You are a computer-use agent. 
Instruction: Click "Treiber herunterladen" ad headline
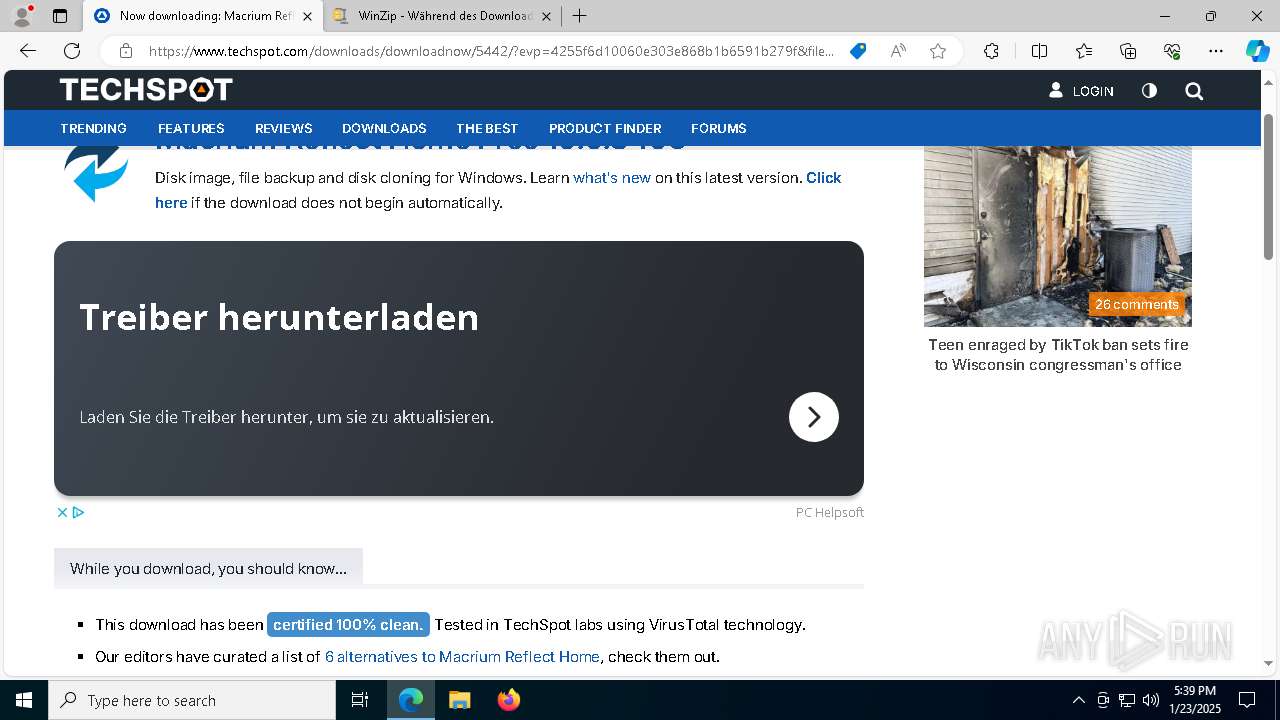point(279,317)
